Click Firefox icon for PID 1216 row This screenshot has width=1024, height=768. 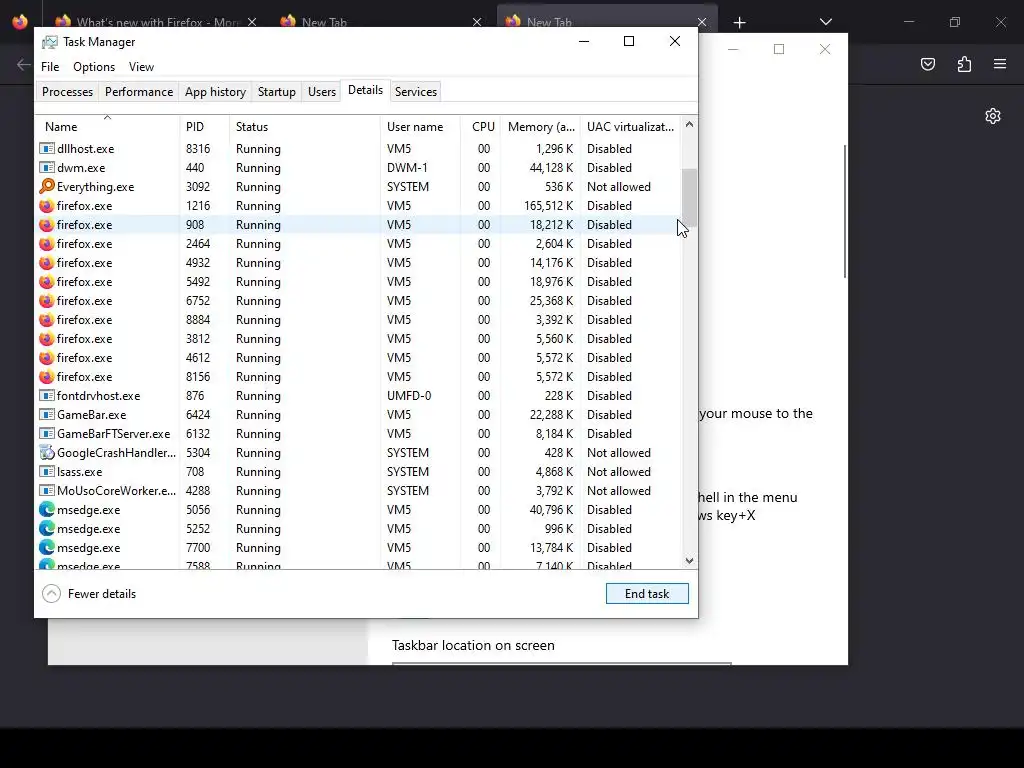tap(46, 206)
